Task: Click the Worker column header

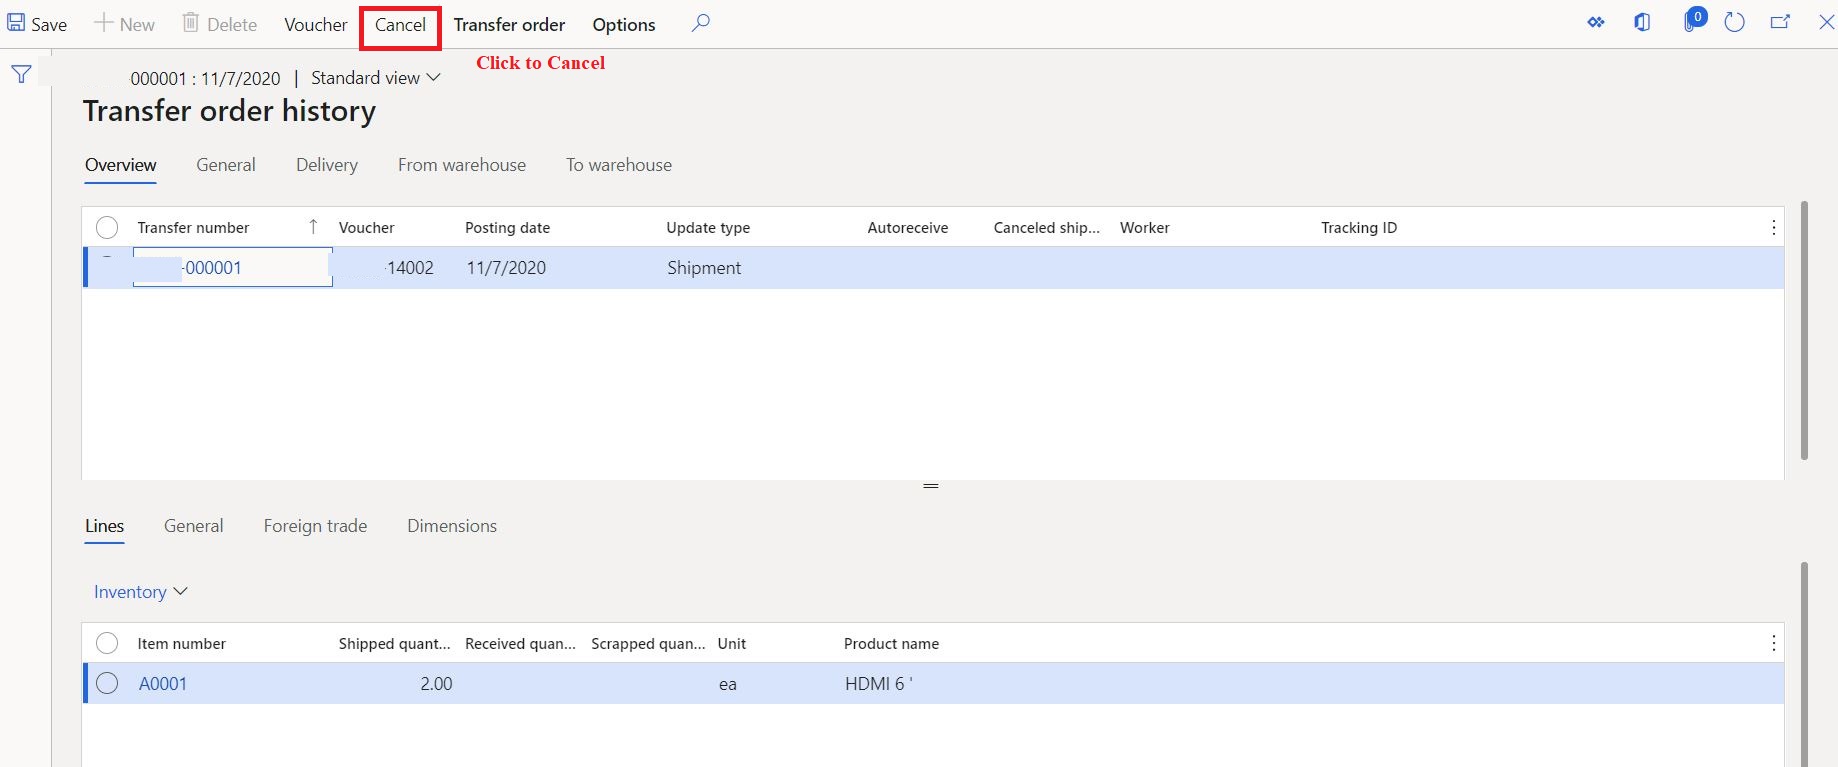Action: coord(1145,228)
